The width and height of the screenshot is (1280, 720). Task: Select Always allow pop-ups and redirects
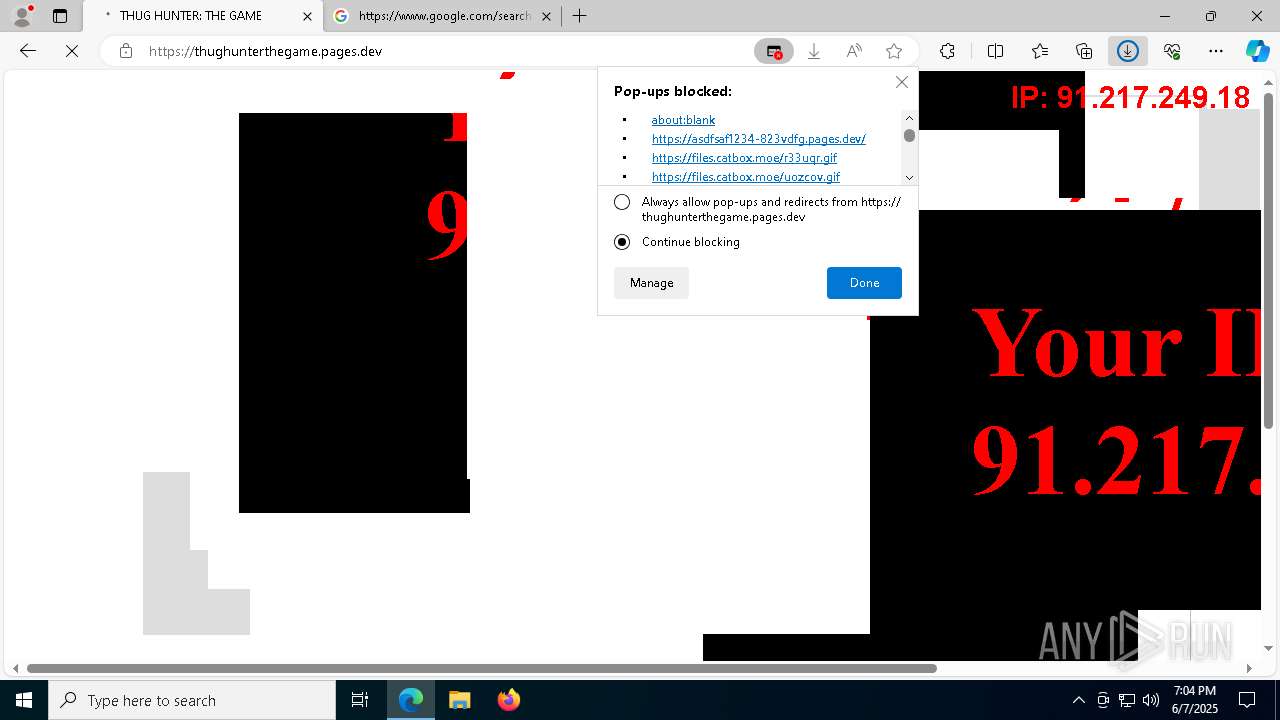(x=622, y=202)
